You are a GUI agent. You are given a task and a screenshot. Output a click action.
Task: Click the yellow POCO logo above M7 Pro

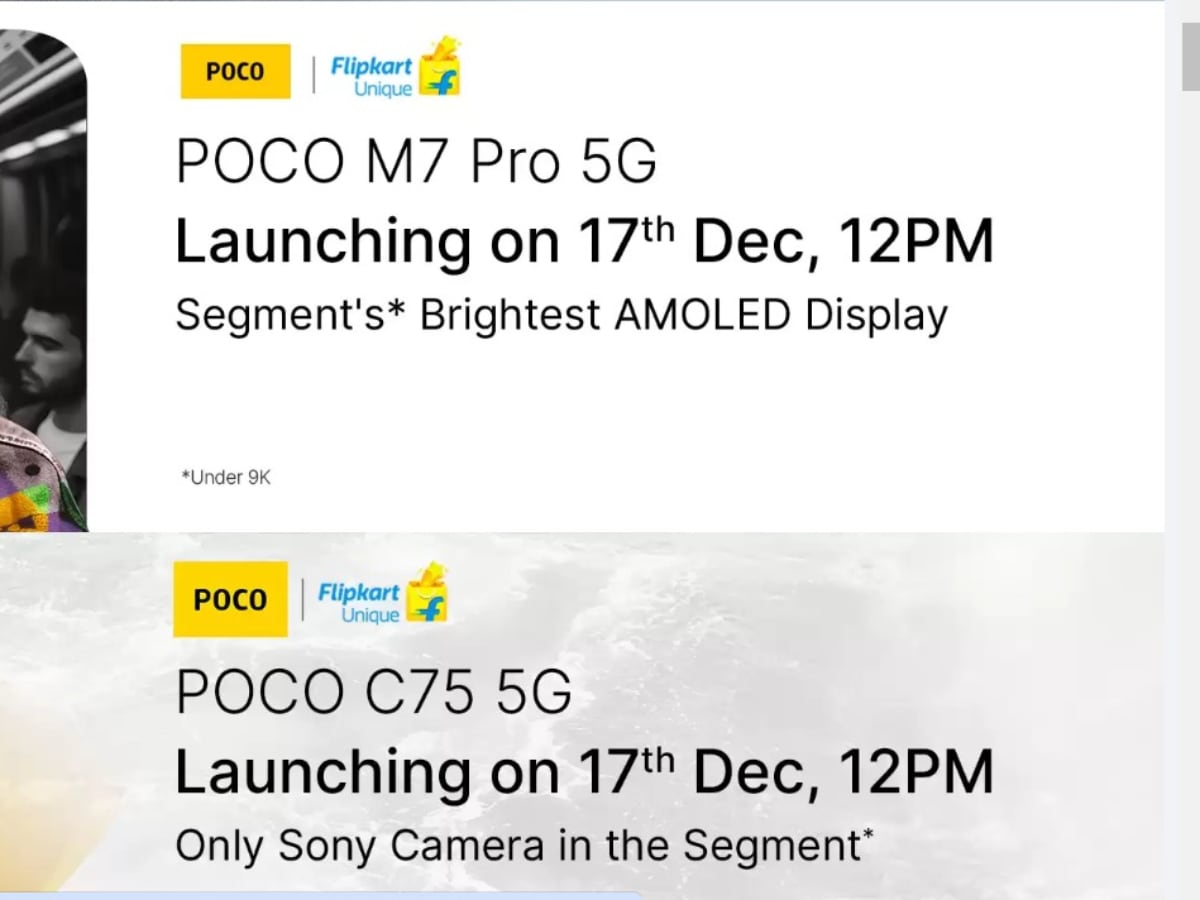point(235,71)
